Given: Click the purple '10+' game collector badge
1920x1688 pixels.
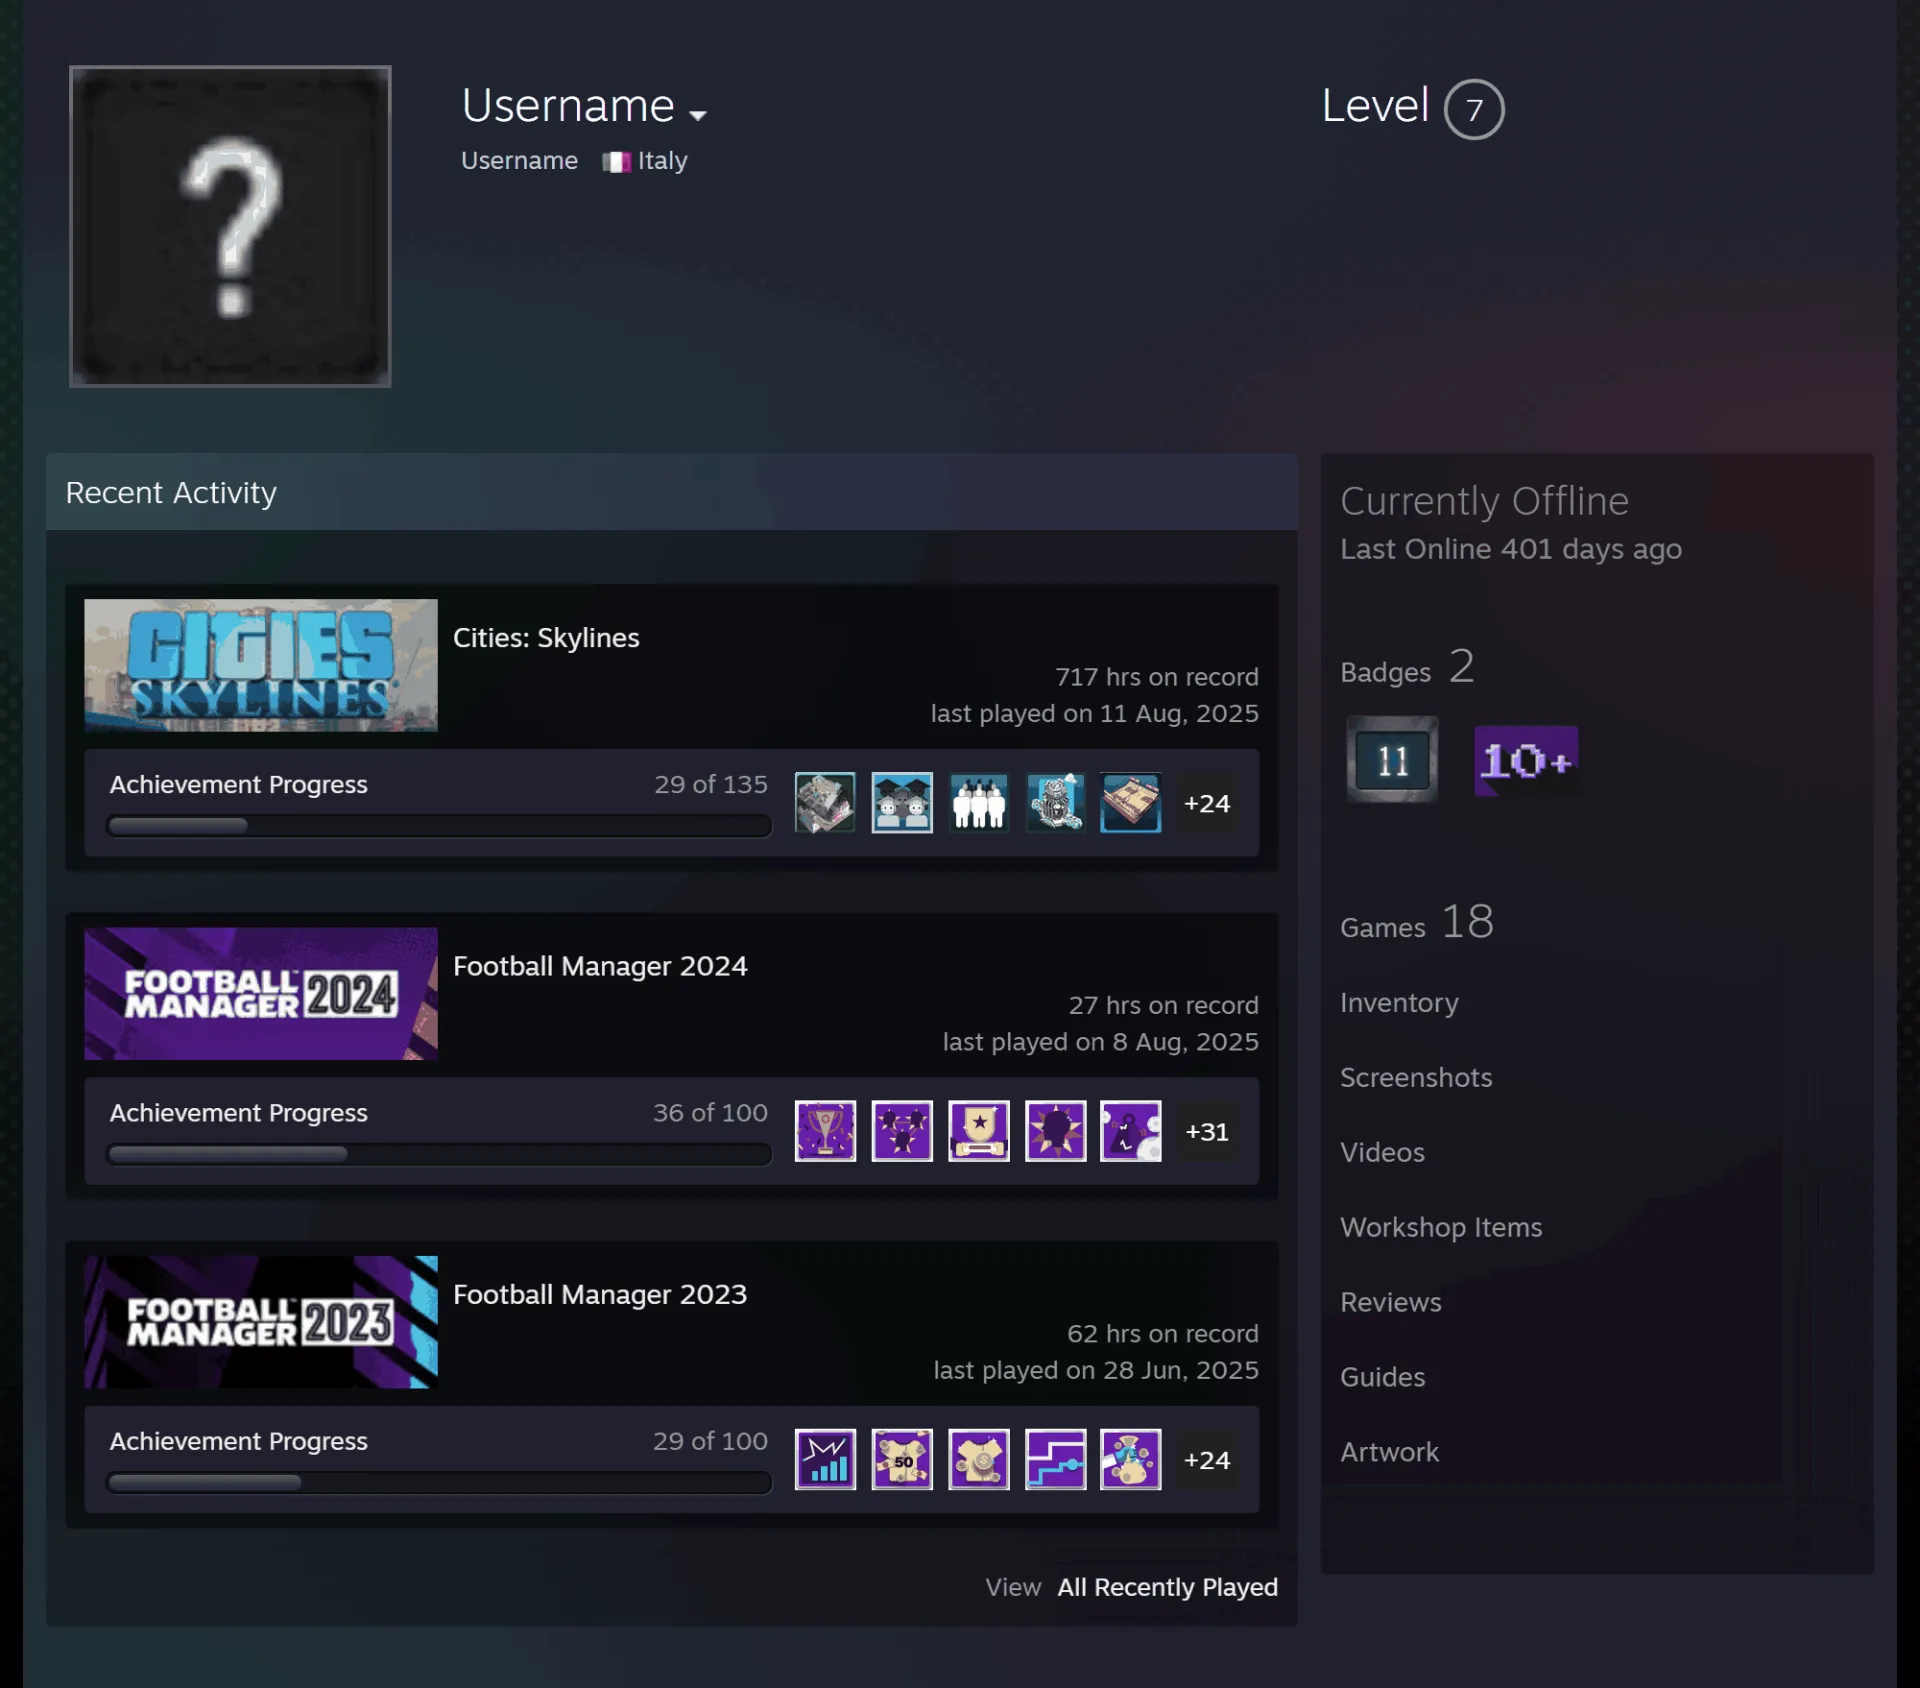Looking at the screenshot, I should tap(1526, 761).
